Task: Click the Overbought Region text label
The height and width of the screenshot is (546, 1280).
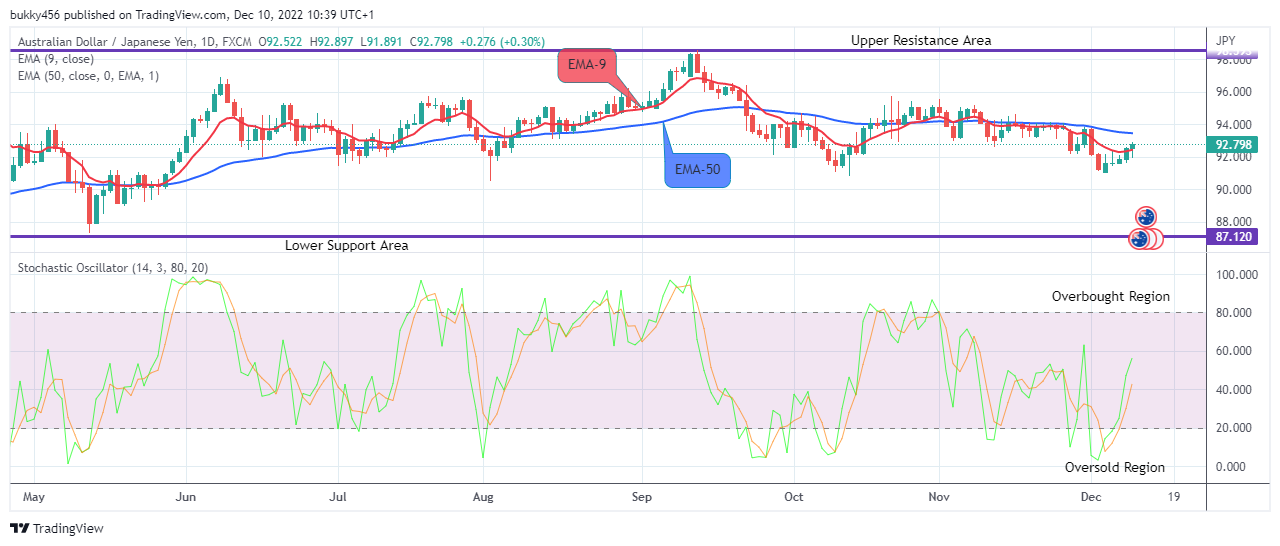Action: click(1110, 296)
